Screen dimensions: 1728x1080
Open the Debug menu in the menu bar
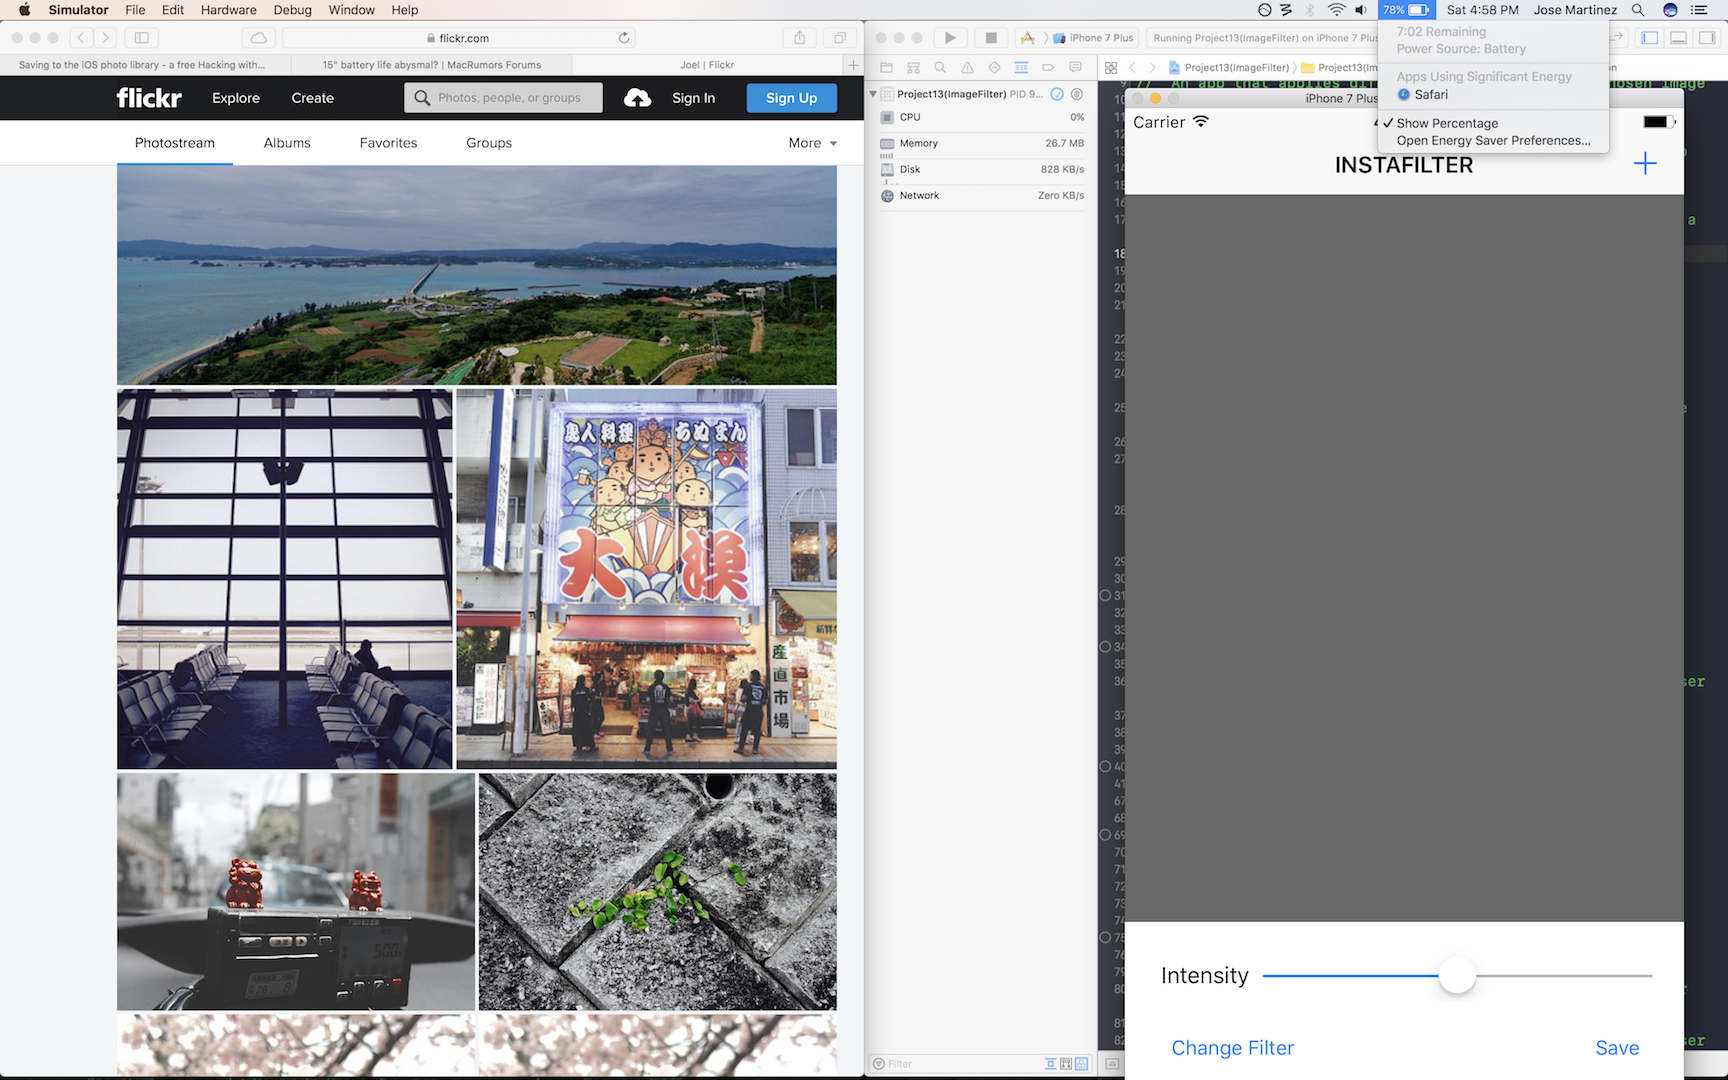pos(292,10)
